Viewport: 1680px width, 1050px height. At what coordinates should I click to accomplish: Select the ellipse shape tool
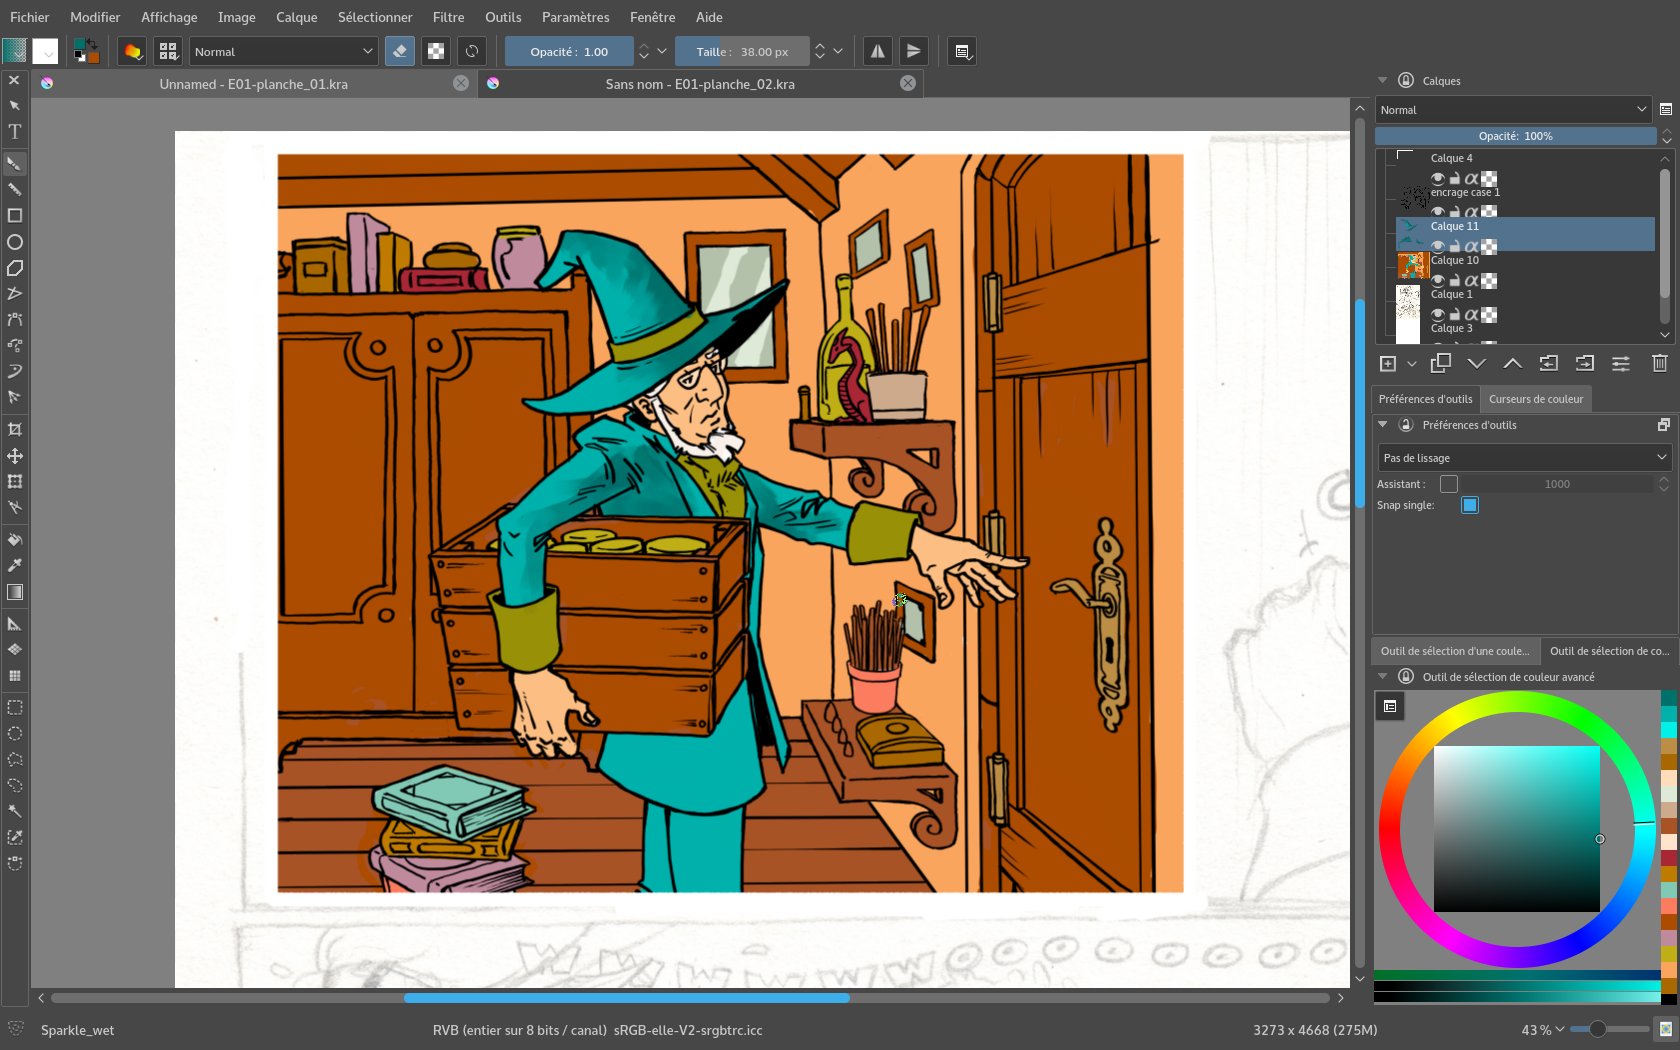pos(15,241)
